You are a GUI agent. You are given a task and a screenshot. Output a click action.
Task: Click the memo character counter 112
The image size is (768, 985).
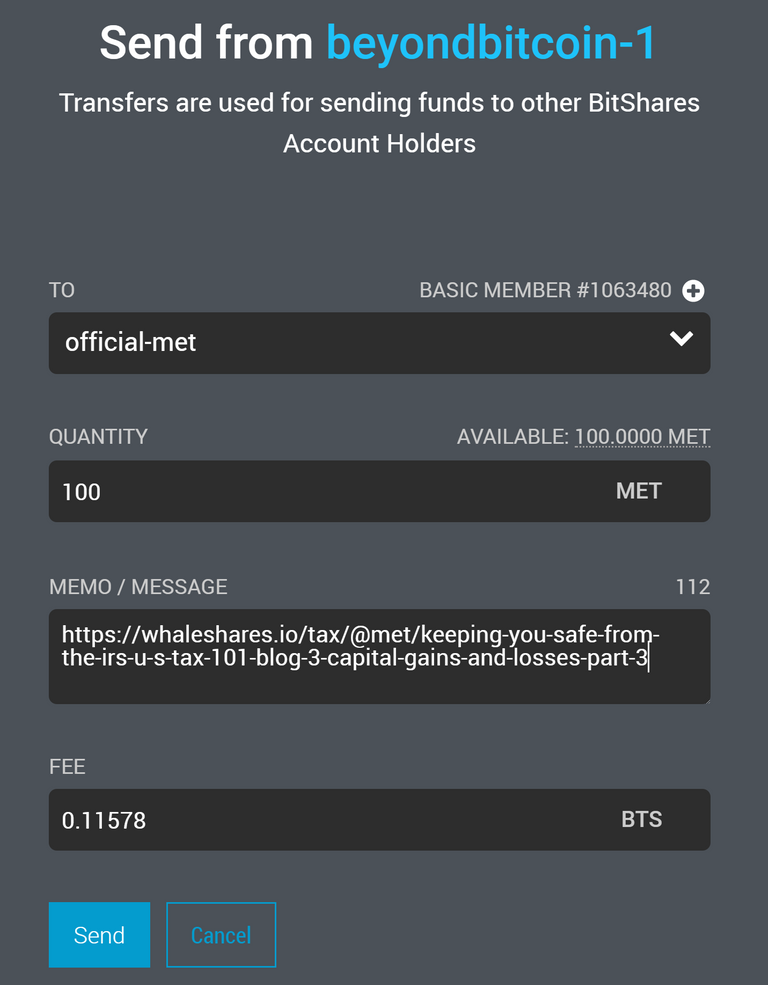click(692, 587)
